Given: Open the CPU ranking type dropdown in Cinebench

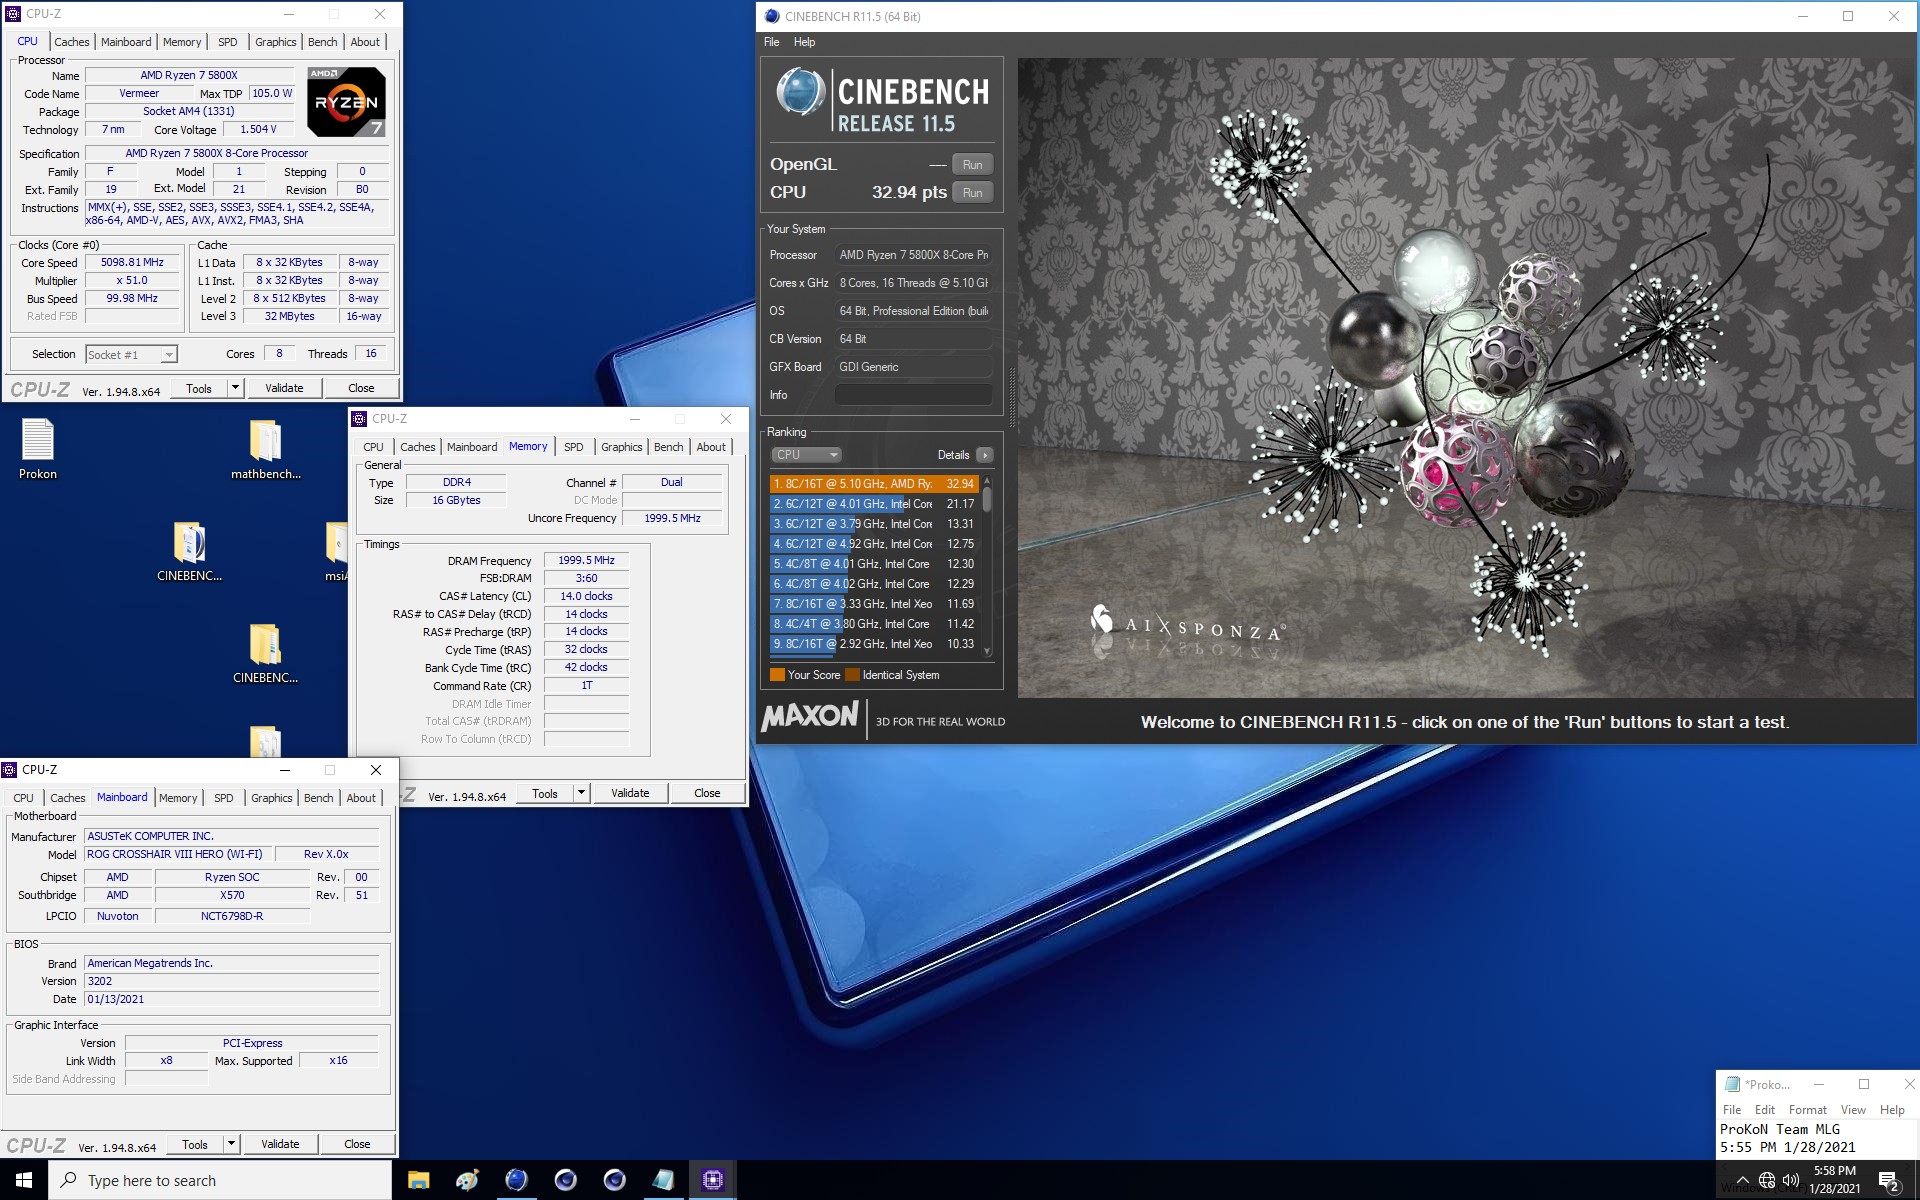Looking at the screenshot, I should click(806, 455).
